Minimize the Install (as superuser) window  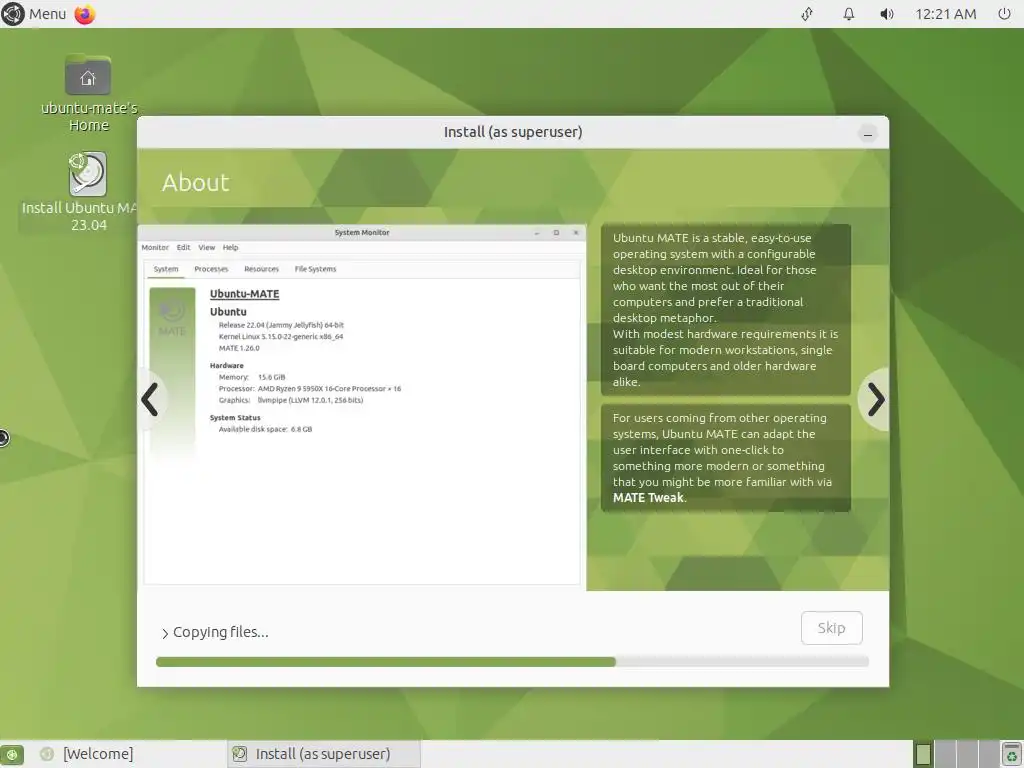[x=867, y=135]
